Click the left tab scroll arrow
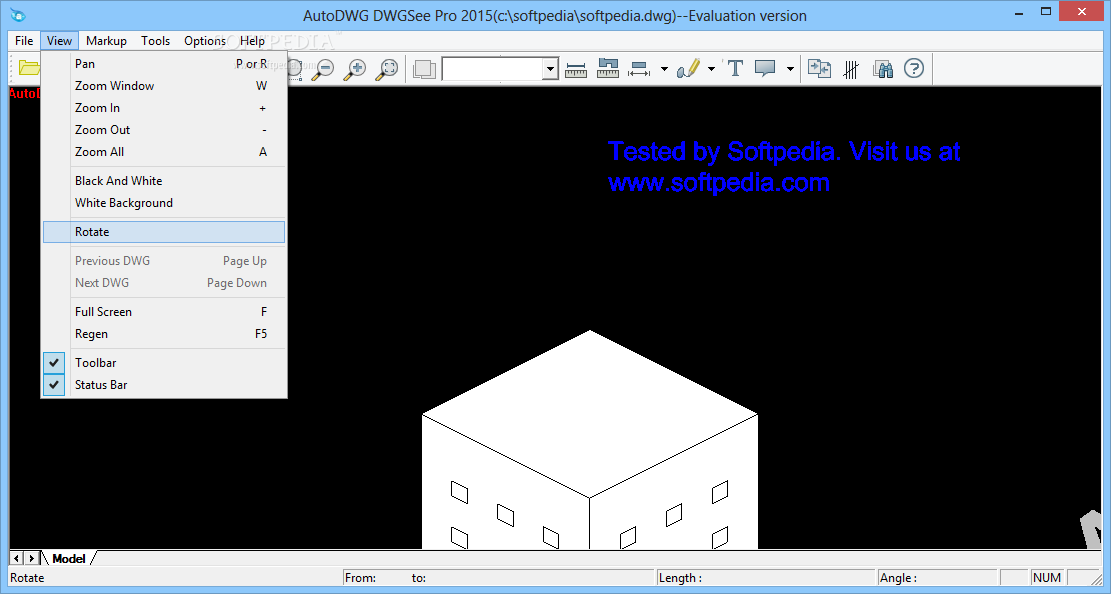1111x594 pixels. coord(16,559)
